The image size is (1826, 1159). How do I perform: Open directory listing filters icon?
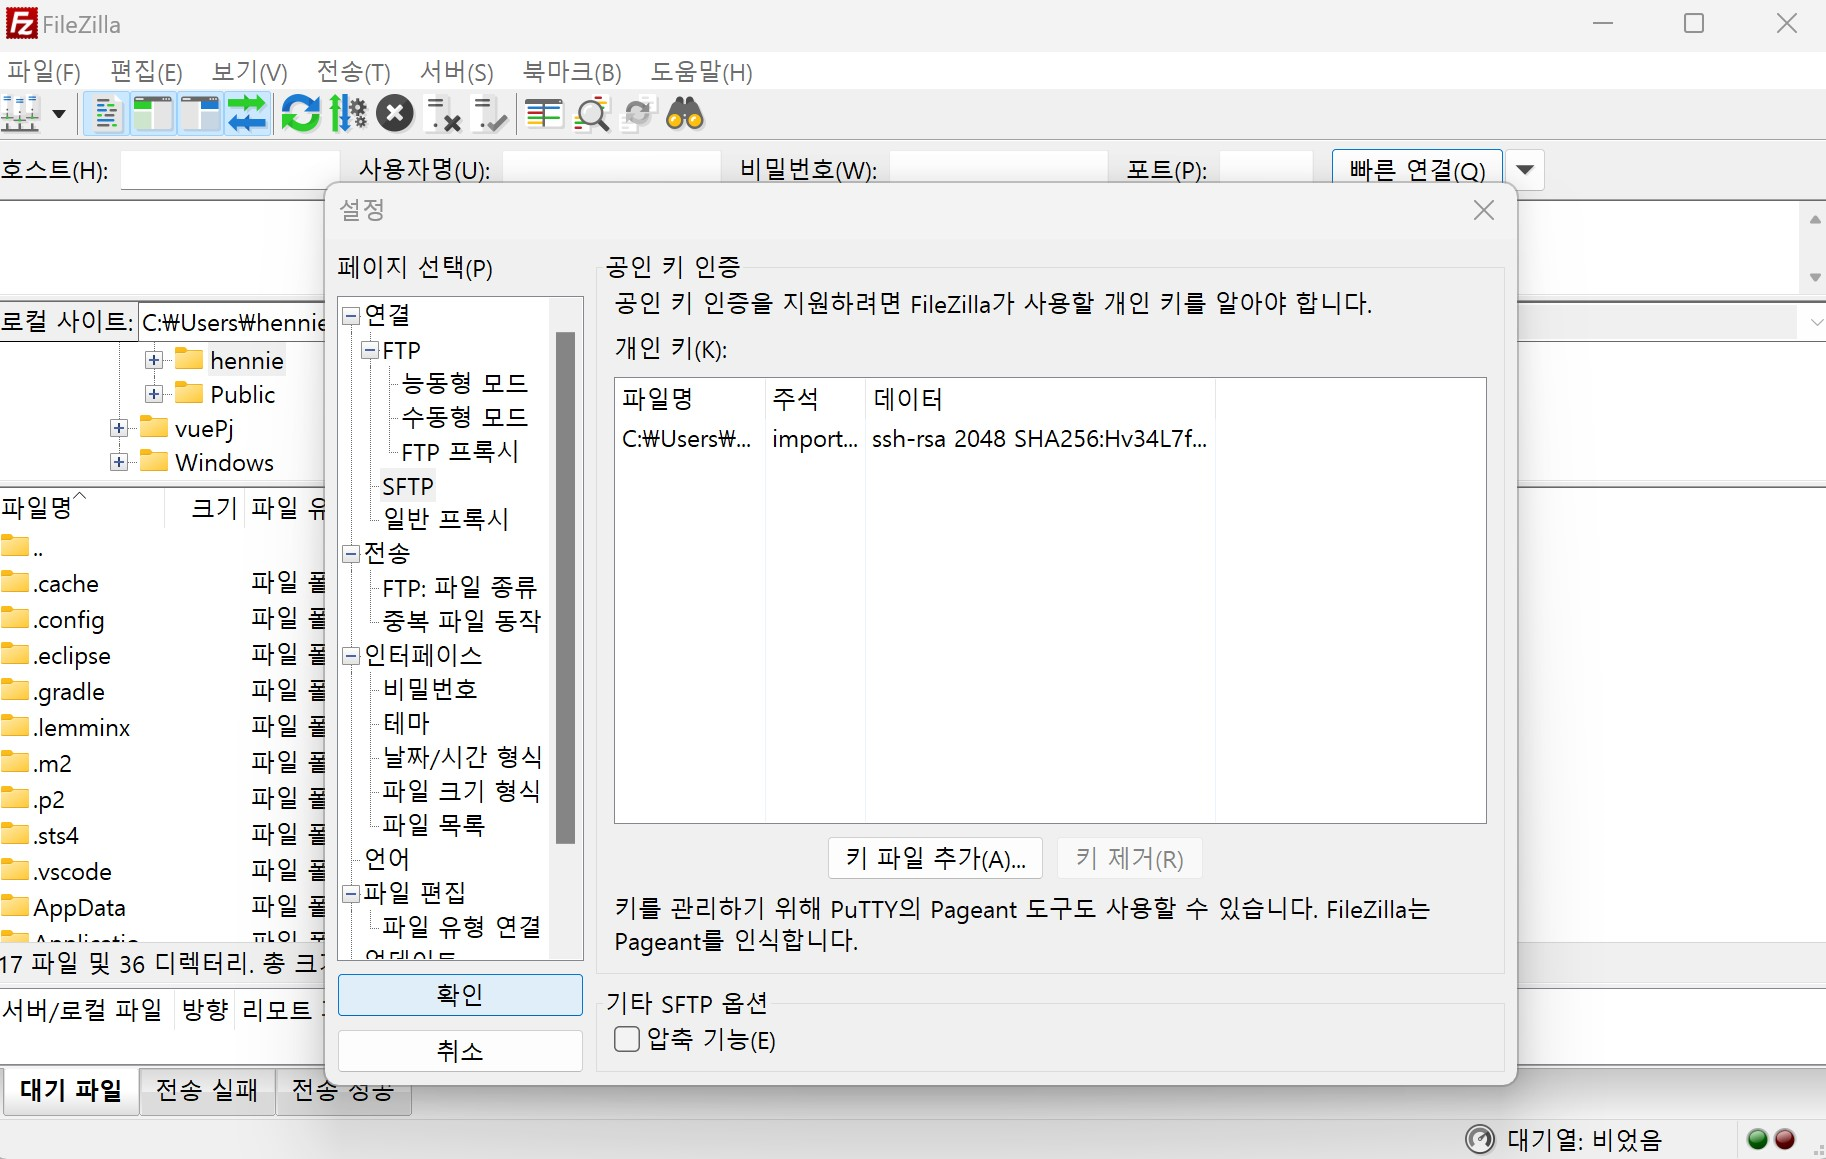(544, 114)
